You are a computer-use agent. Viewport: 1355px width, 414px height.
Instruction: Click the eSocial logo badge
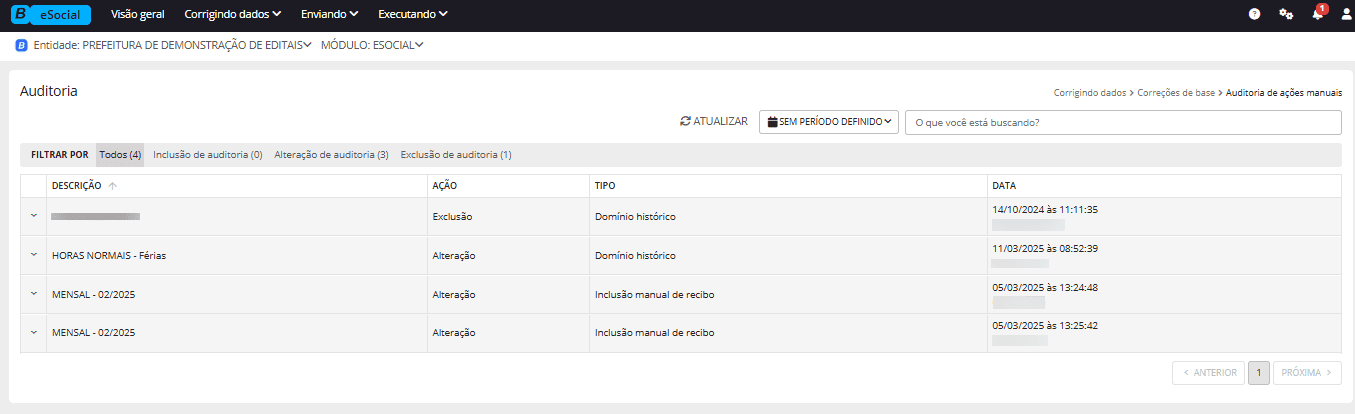pyautogui.click(x=50, y=14)
